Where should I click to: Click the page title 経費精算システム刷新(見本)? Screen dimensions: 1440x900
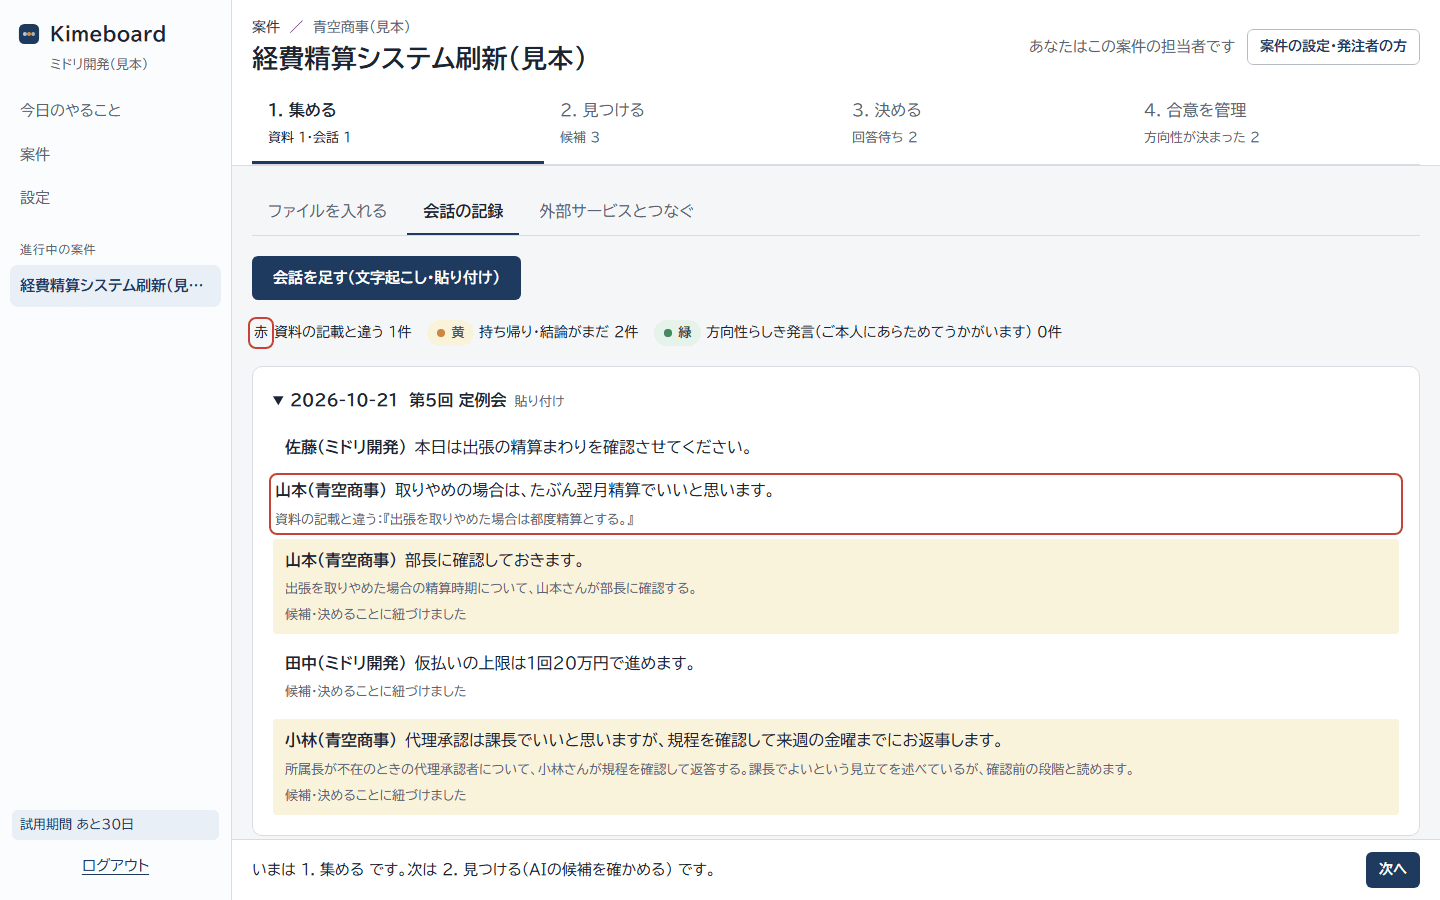[420, 59]
